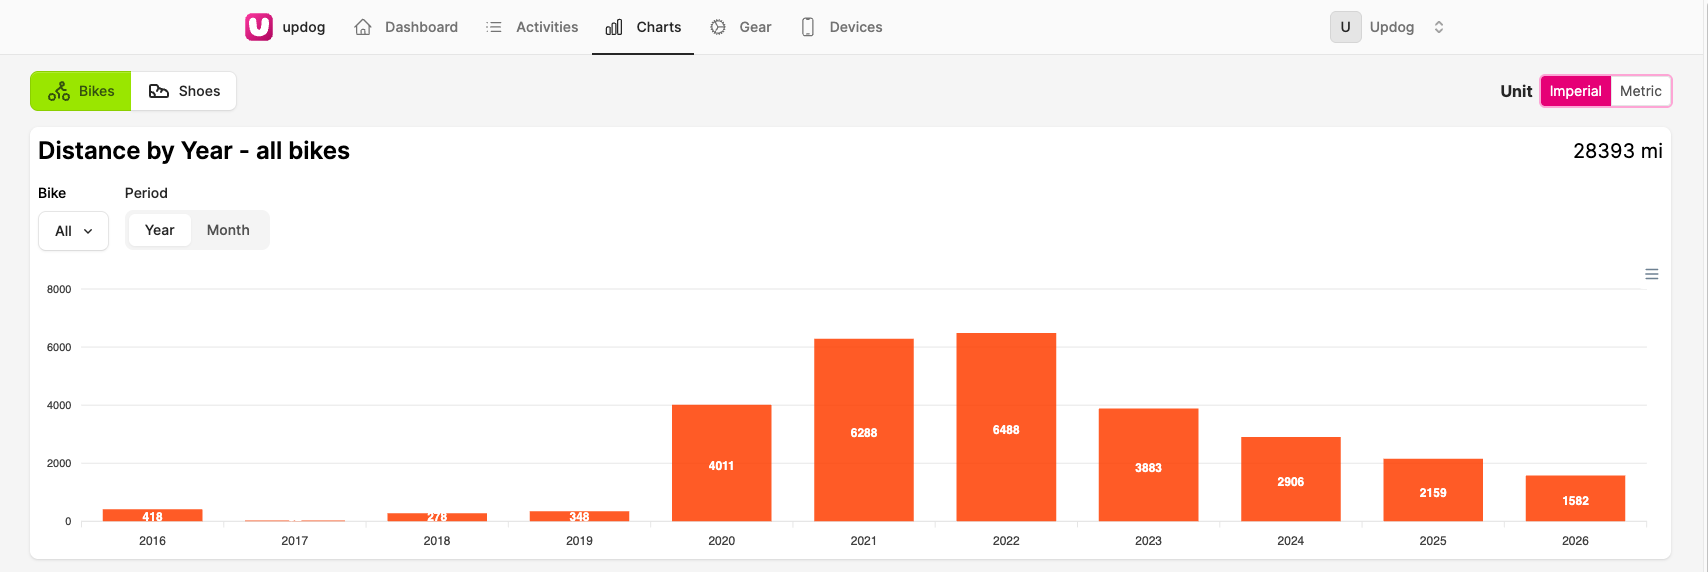Click the Updog account name
Screen dimensions: 1708x572
click(1392, 27)
